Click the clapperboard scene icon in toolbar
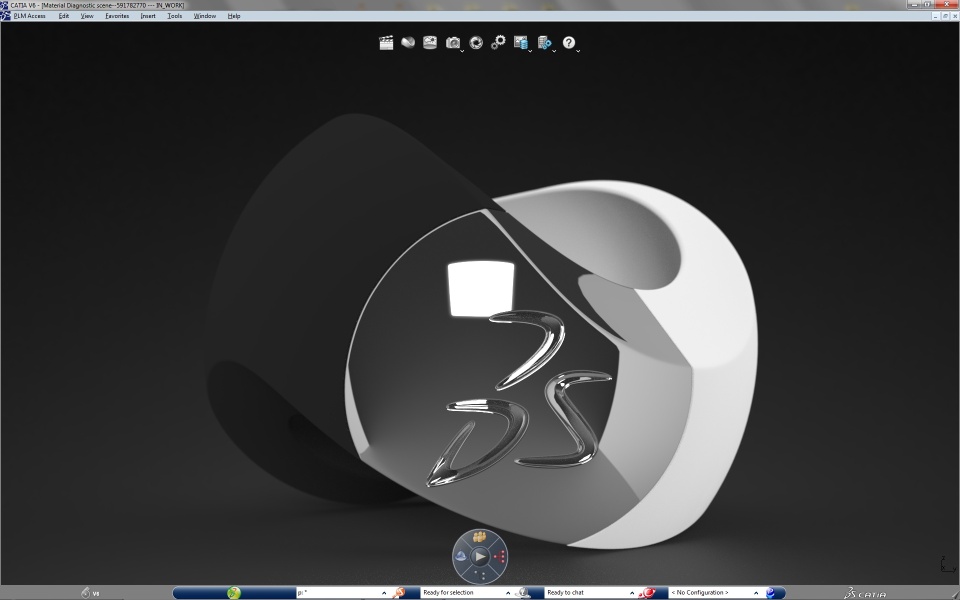The width and height of the screenshot is (960, 600). point(386,42)
